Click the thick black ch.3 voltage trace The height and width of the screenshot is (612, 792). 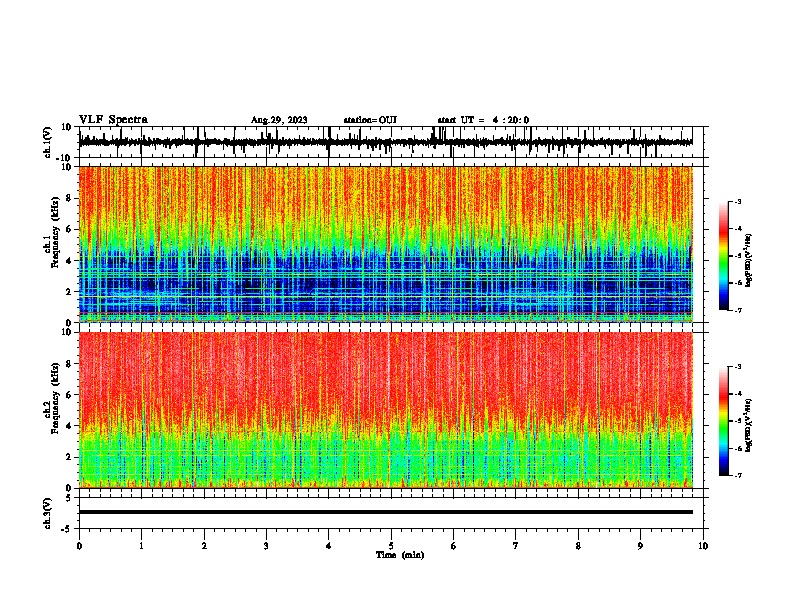coord(385,512)
